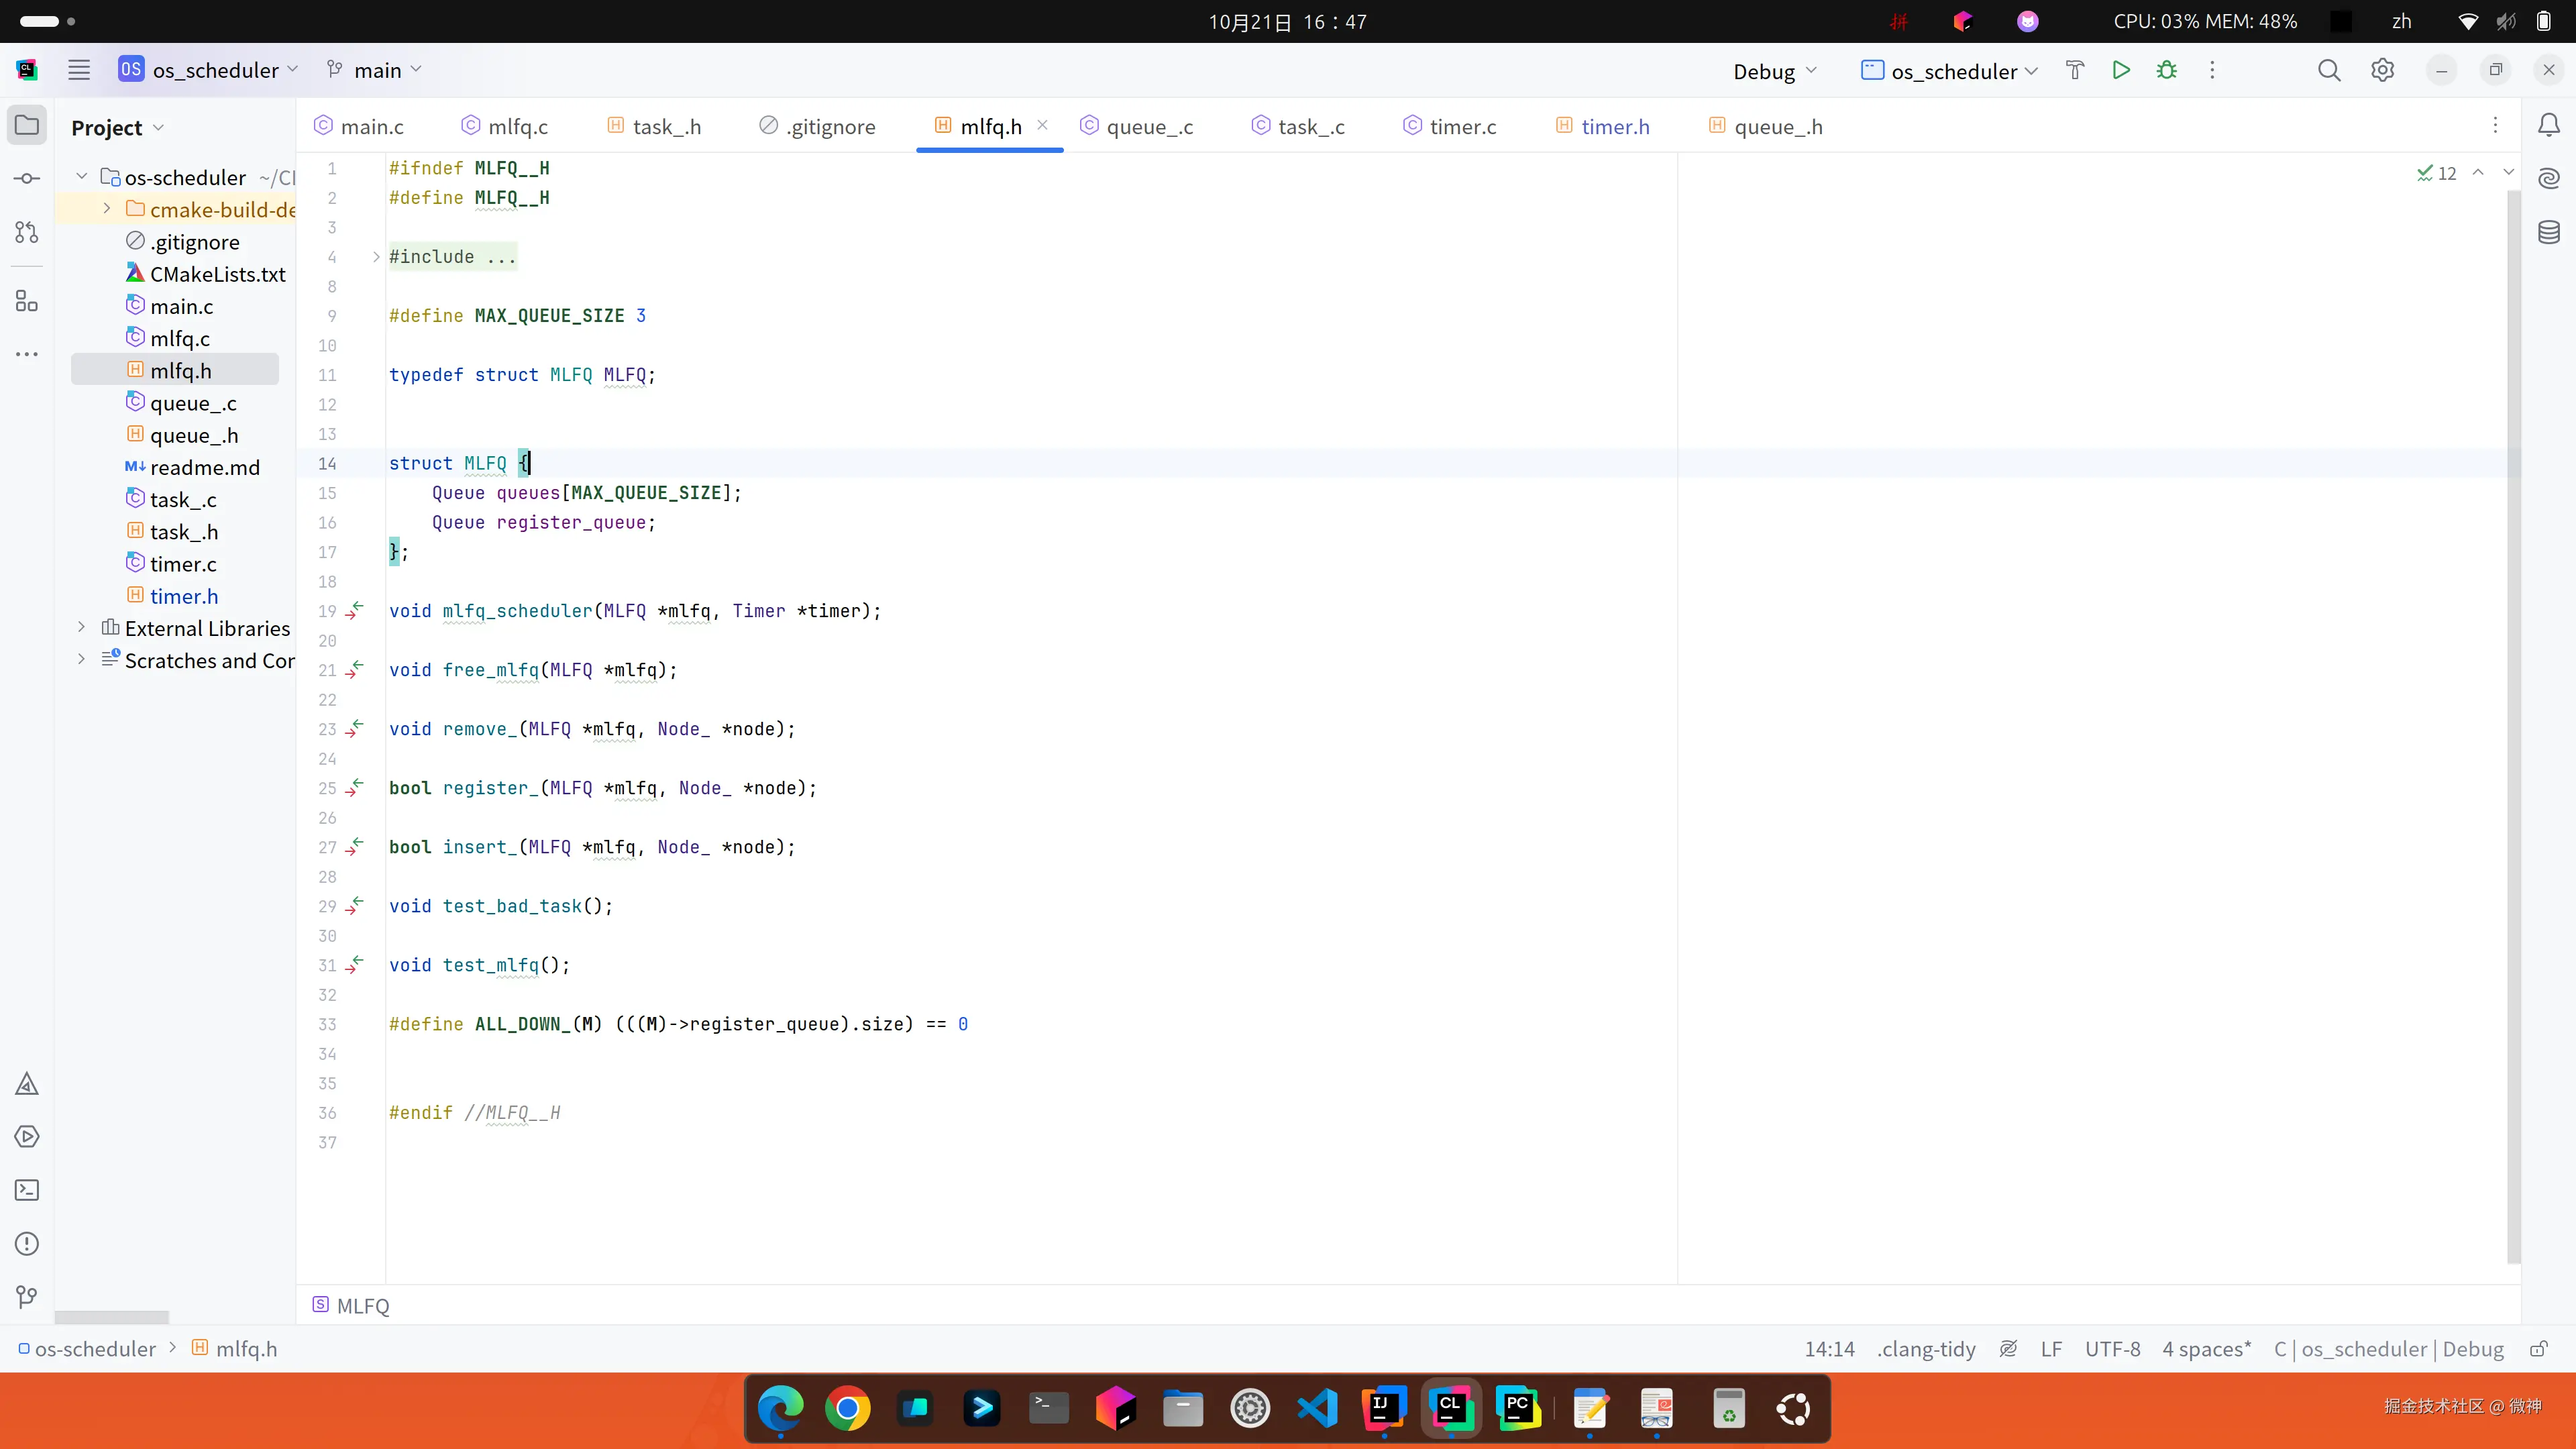Open the Problems tool window
This screenshot has height=1449, width=2576.
pyautogui.click(x=27, y=1244)
